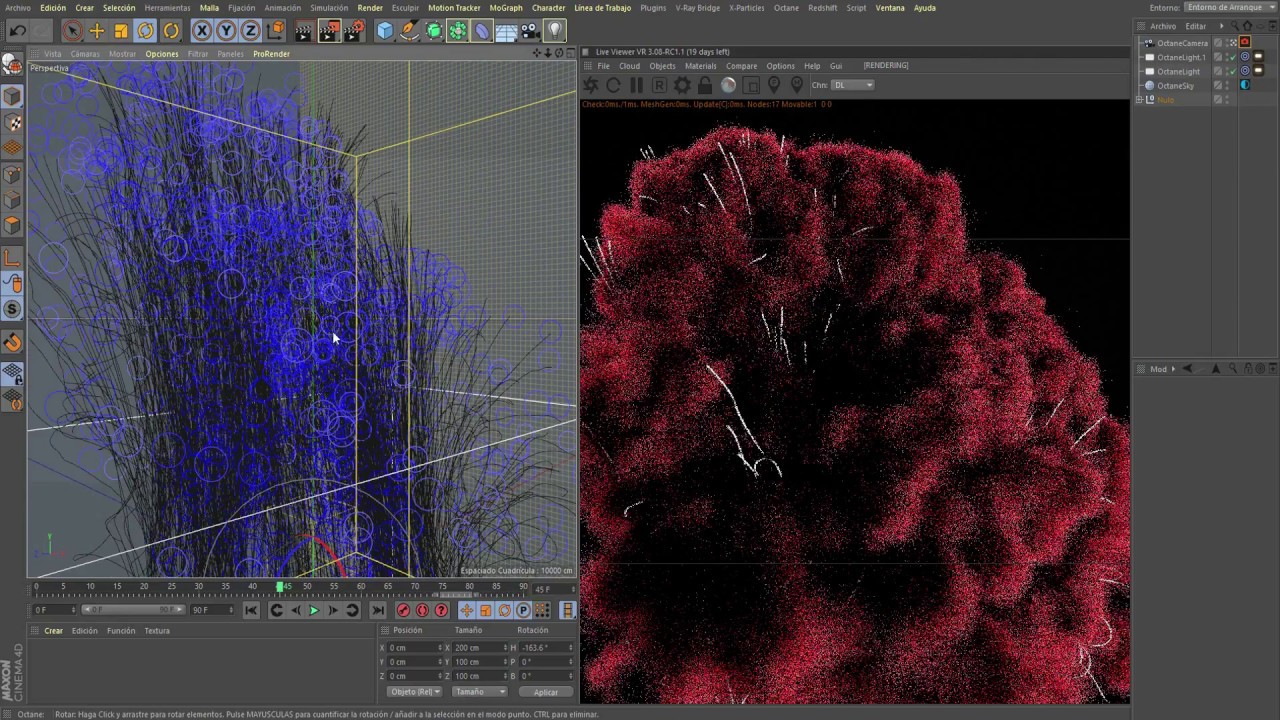Screen dimensions: 1280x720
Task: Play the animation forward
Action: click(x=313, y=610)
